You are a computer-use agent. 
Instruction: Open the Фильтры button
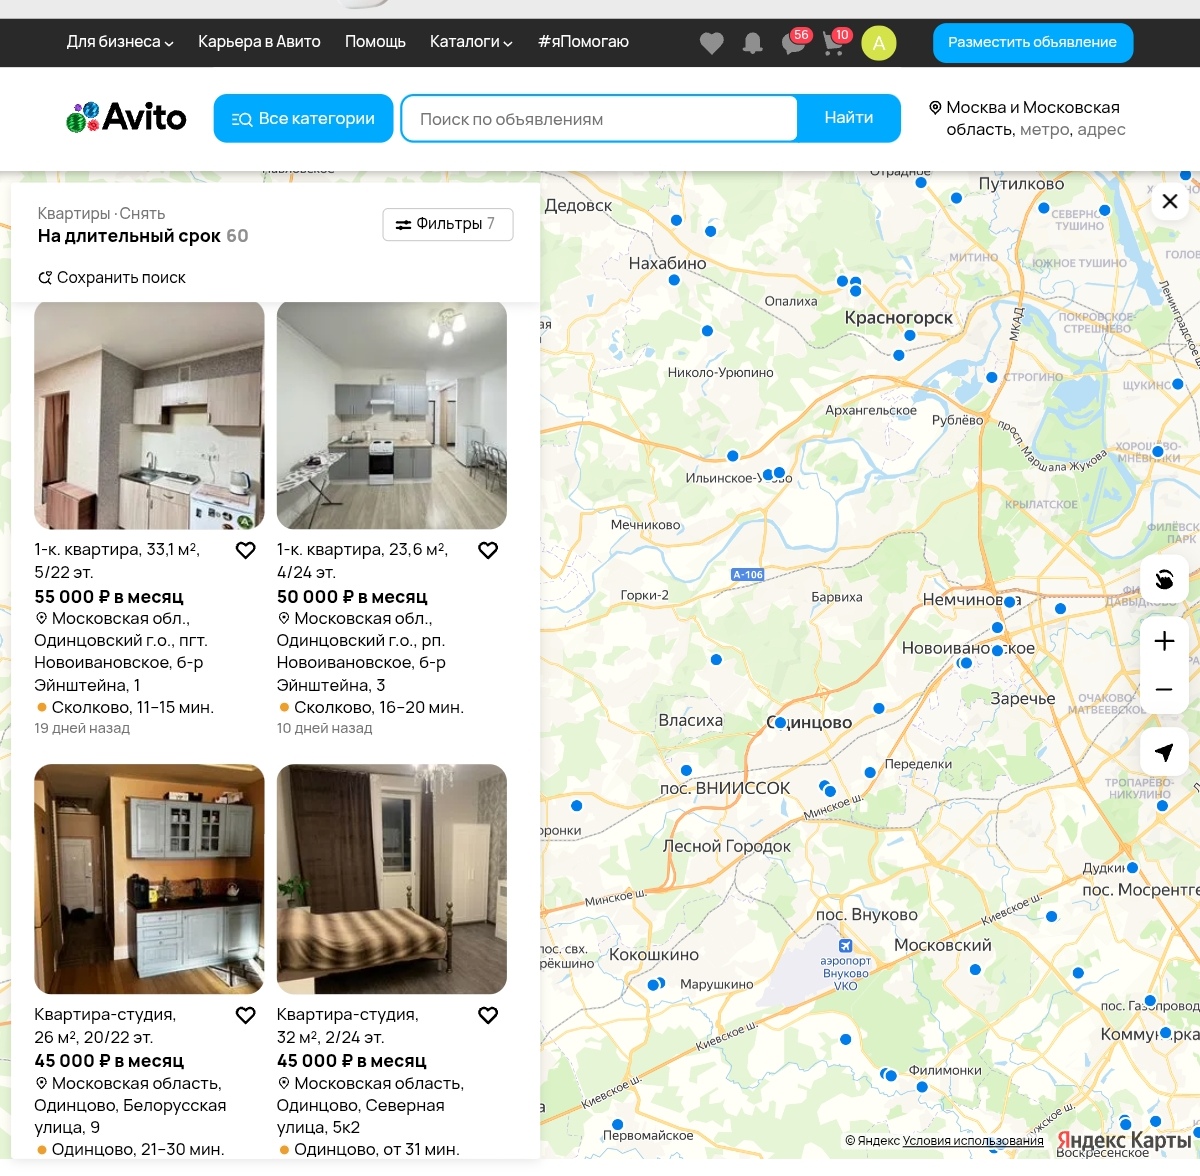447,224
